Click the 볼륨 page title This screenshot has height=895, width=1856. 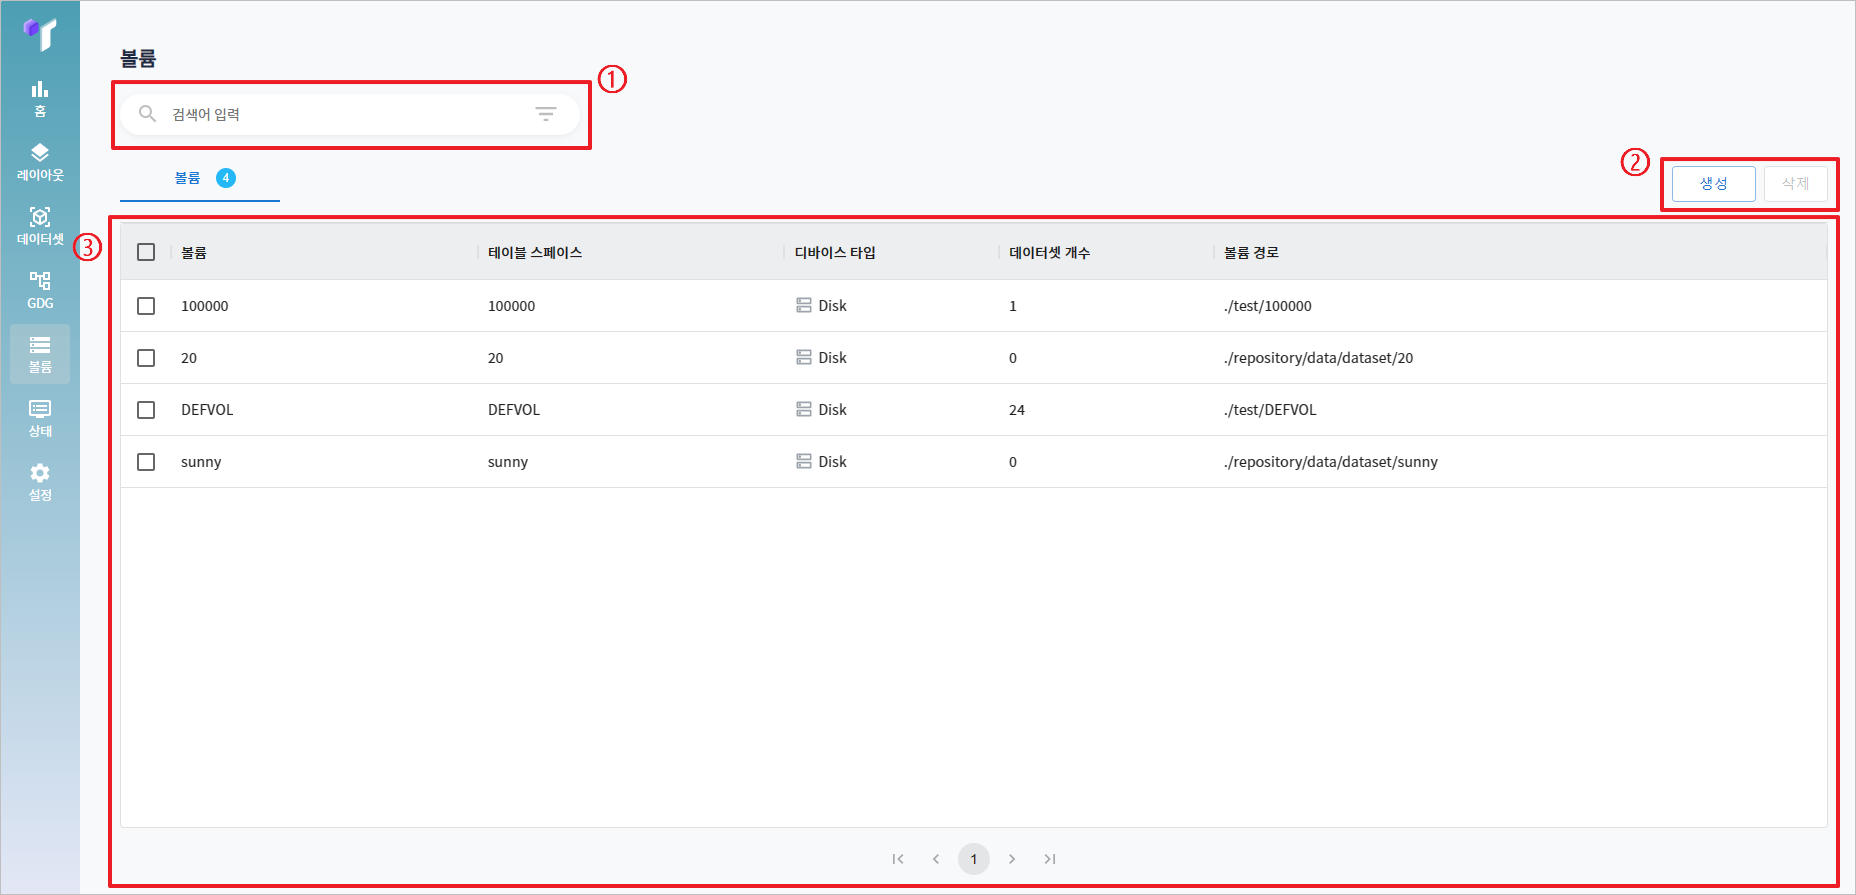pos(139,58)
